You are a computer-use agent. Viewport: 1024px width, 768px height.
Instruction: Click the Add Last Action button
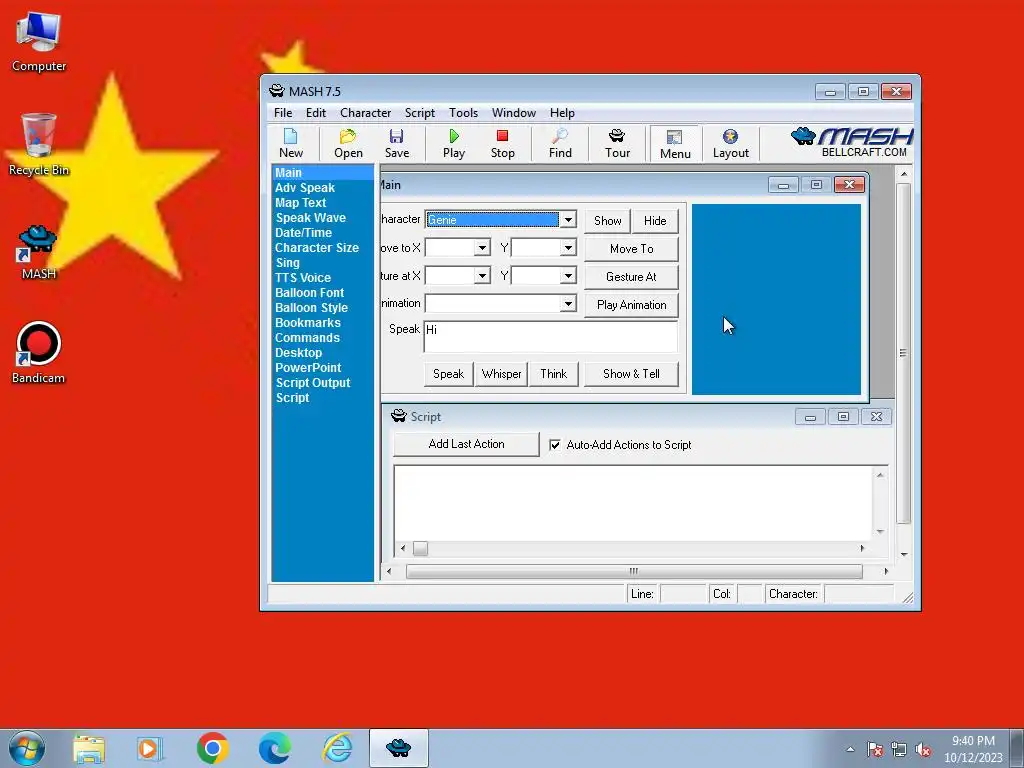tap(466, 444)
